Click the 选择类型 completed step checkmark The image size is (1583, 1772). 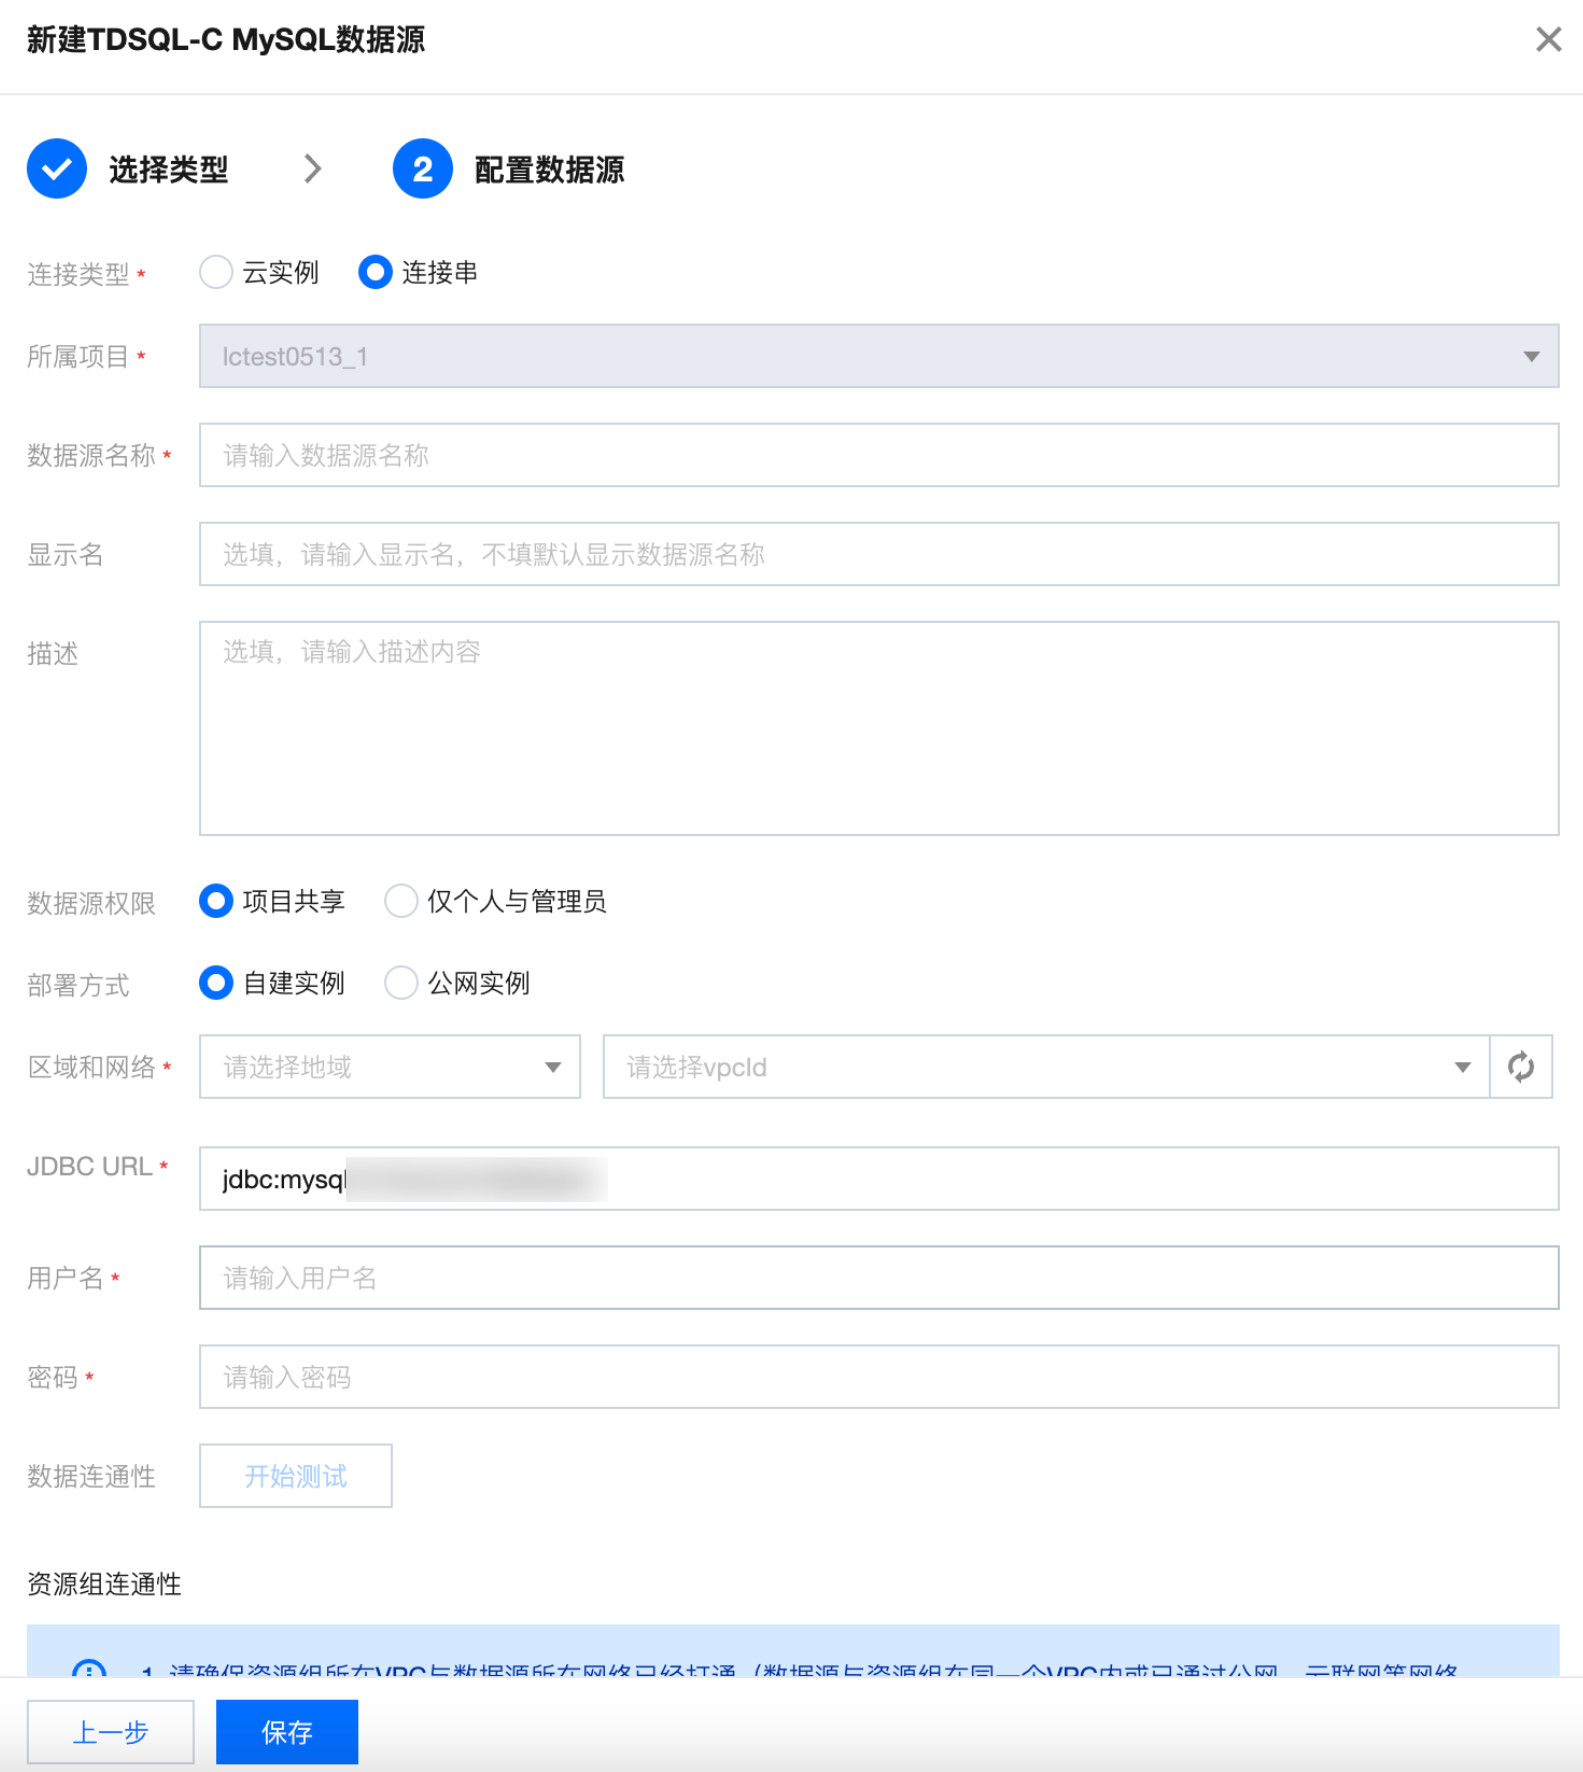click(57, 169)
